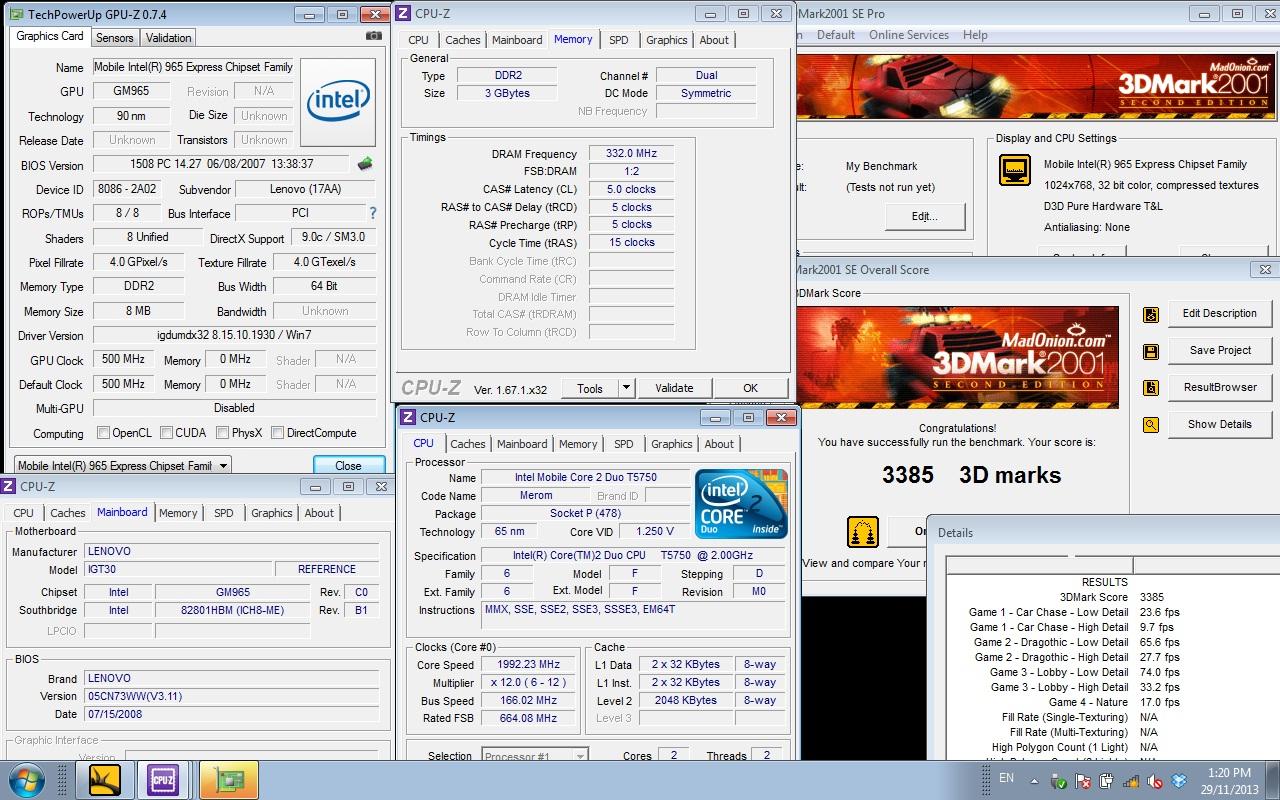Expand the arrow next to the Tools button
The image size is (1280, 800).
(x=626, y=388)
